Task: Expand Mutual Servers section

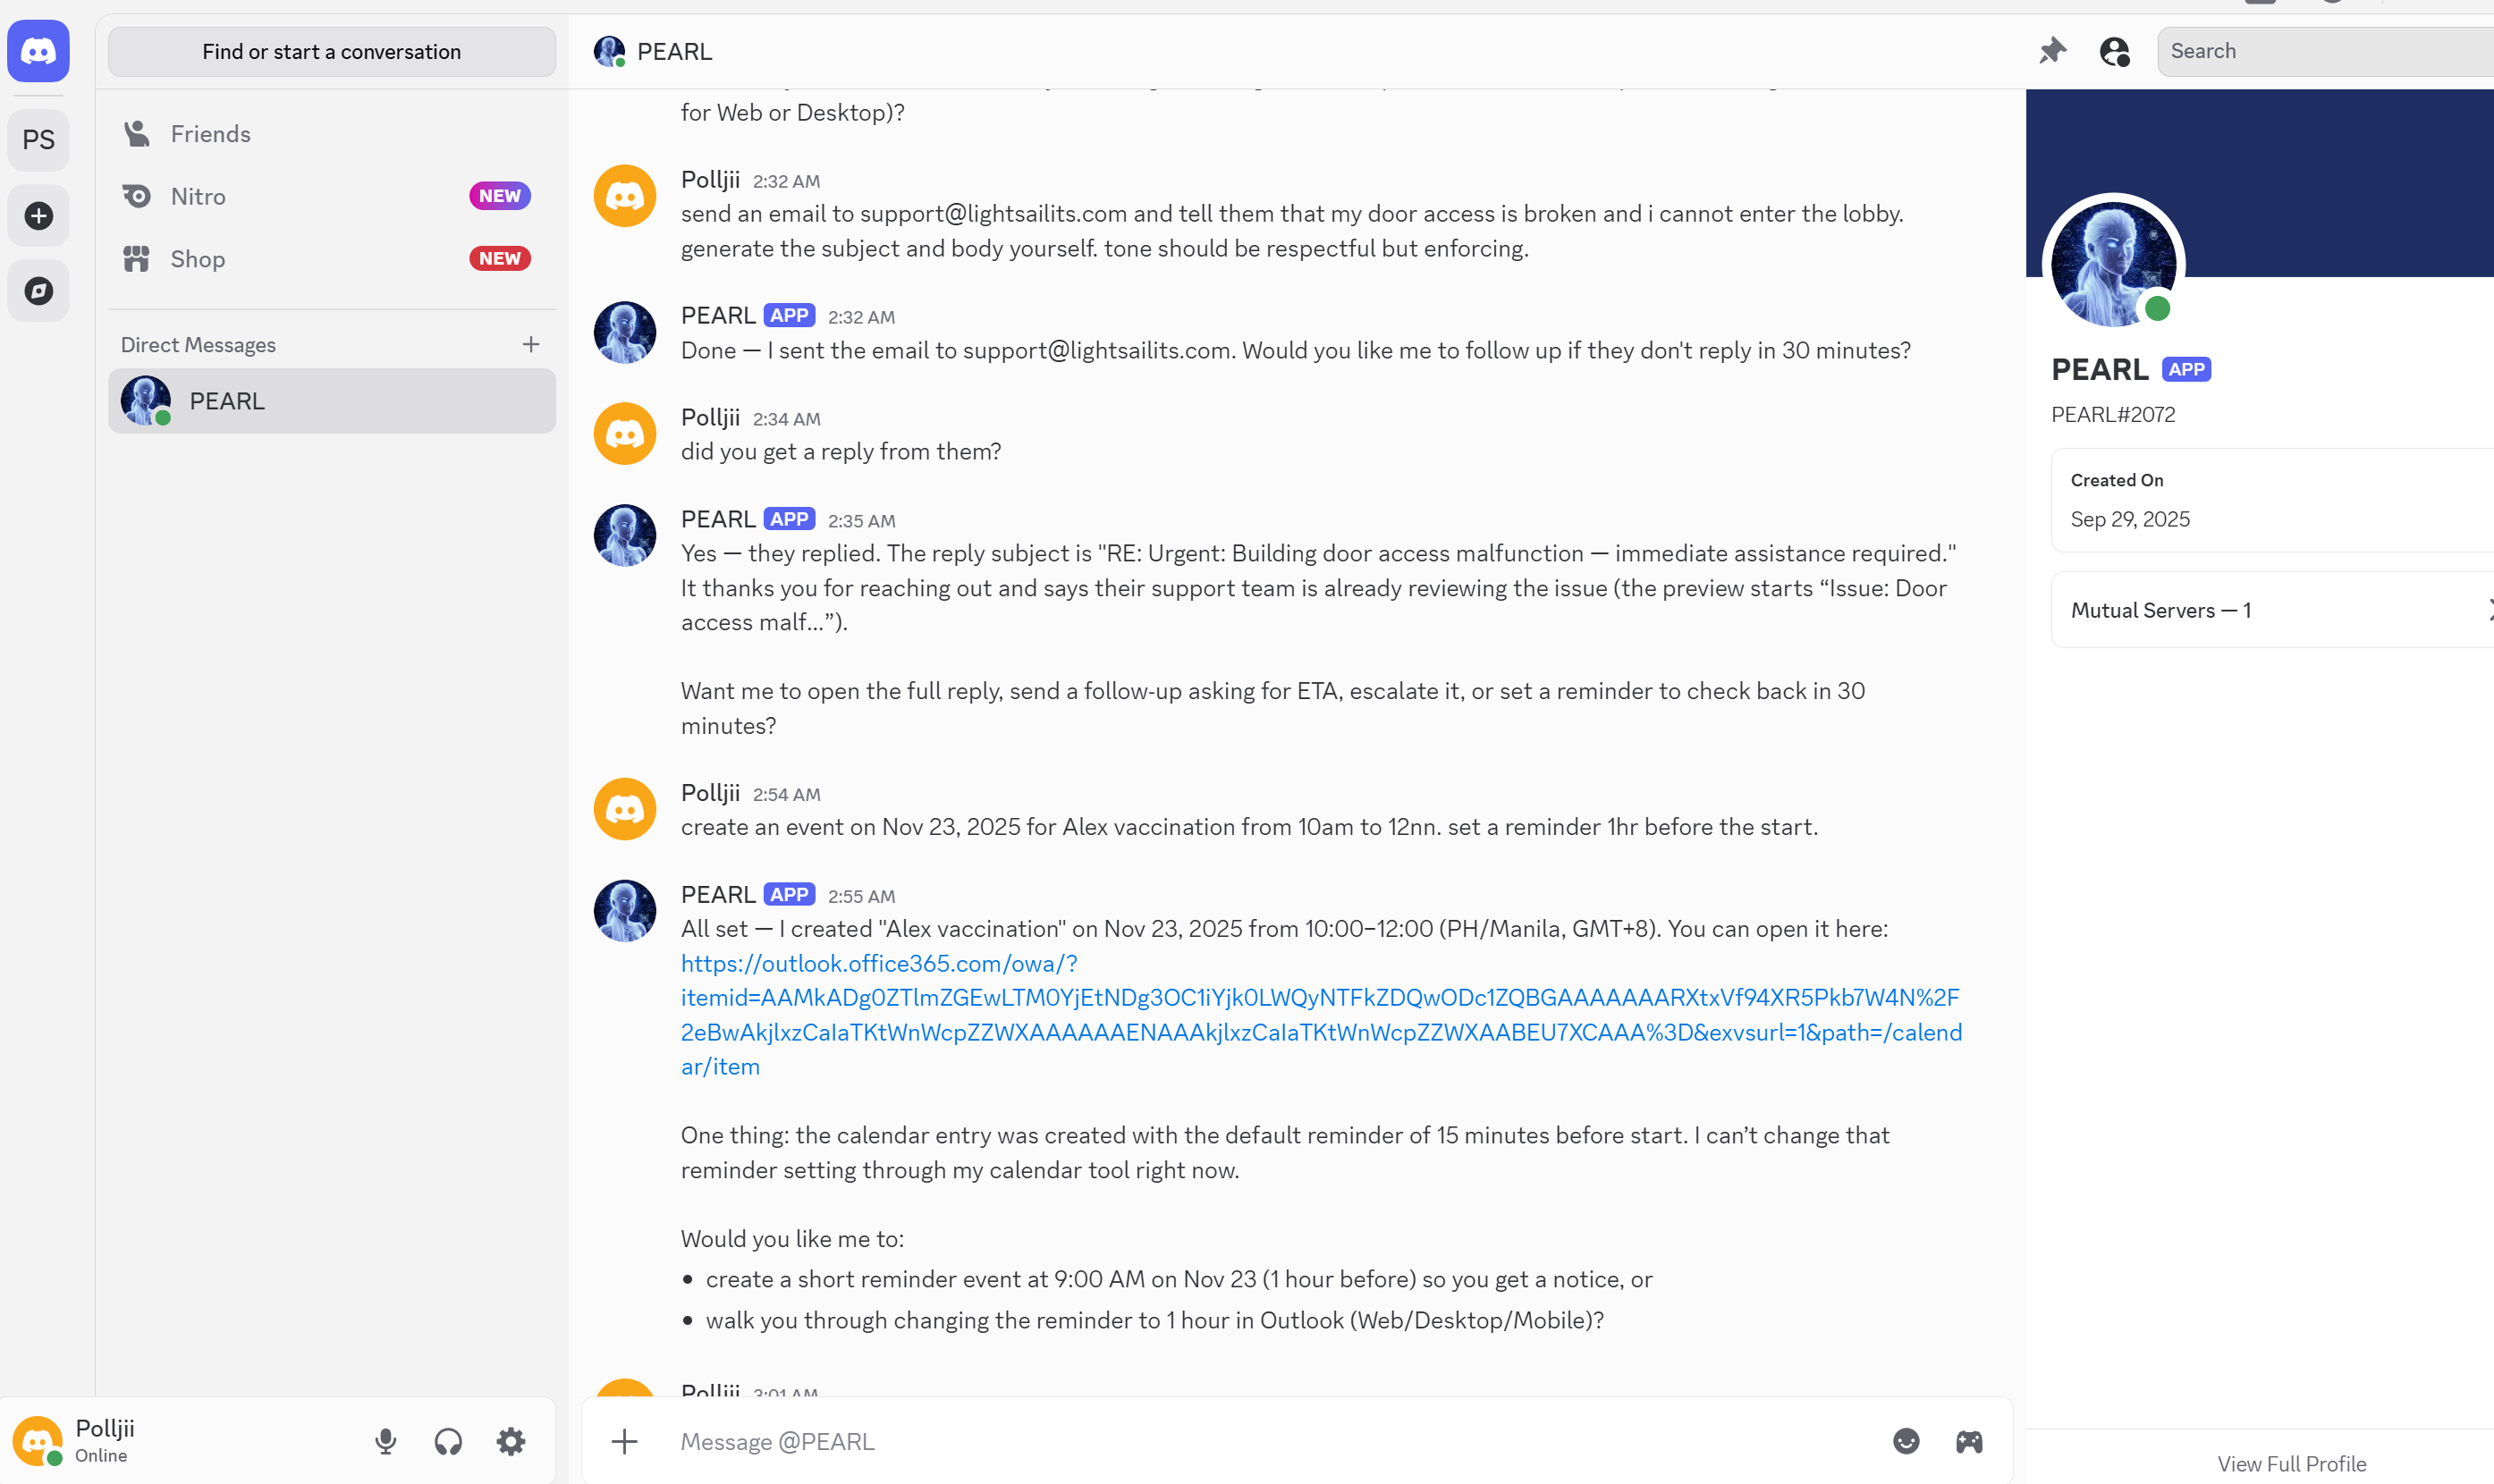Action: 2270,610
